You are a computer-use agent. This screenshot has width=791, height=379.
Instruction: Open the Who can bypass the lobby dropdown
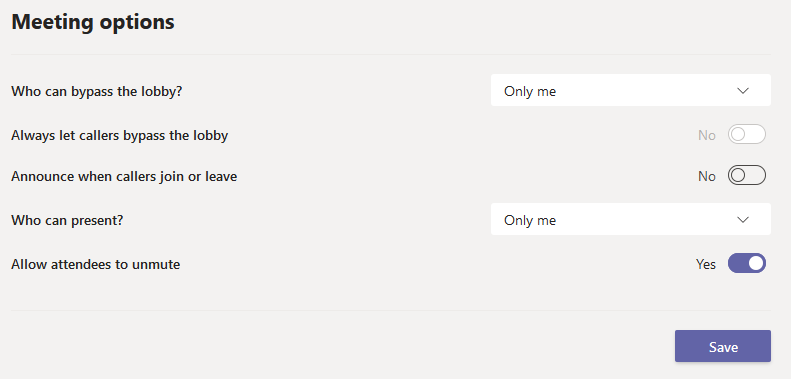pos(631,90)
